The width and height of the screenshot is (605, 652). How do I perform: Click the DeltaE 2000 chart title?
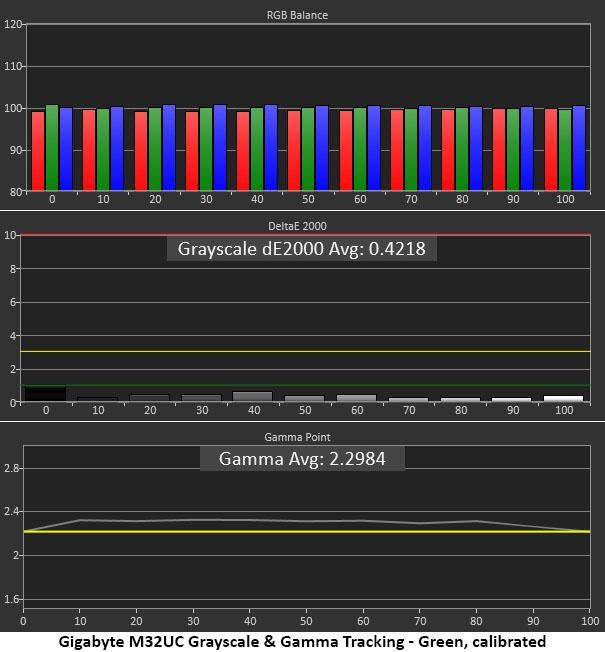tap(297, 226)
